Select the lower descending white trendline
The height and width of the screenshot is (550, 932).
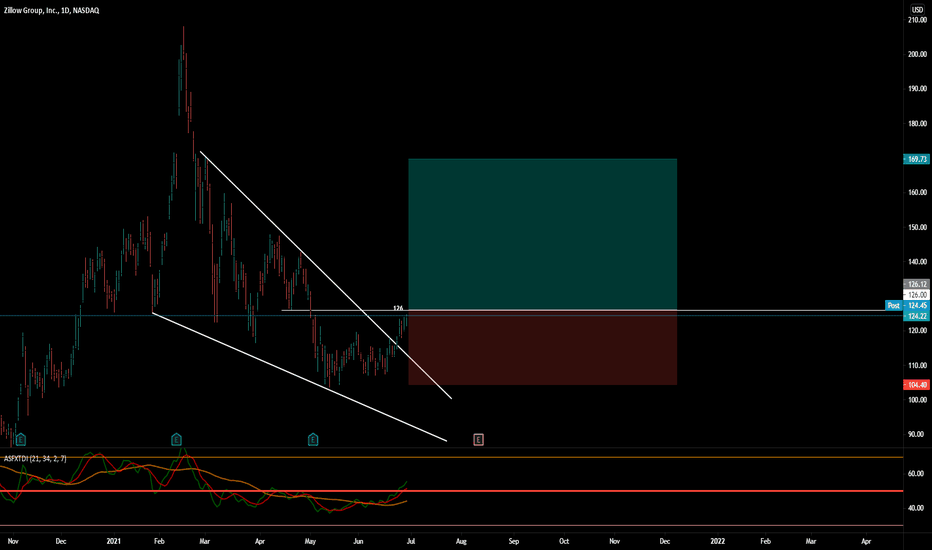click(x=300, y=377)
